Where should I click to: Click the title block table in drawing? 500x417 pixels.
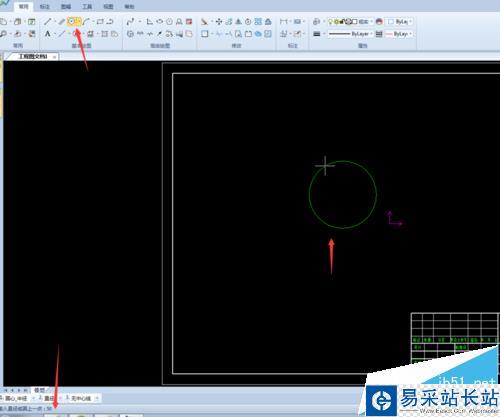pos(455,338)
